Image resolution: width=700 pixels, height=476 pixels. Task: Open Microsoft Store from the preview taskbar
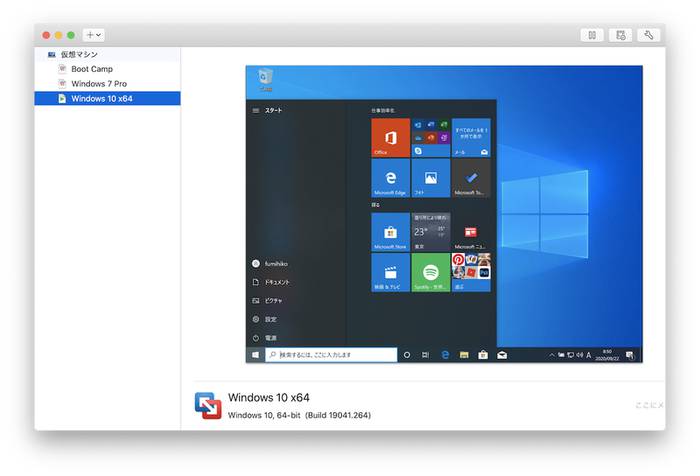click(x=483, y=355)
